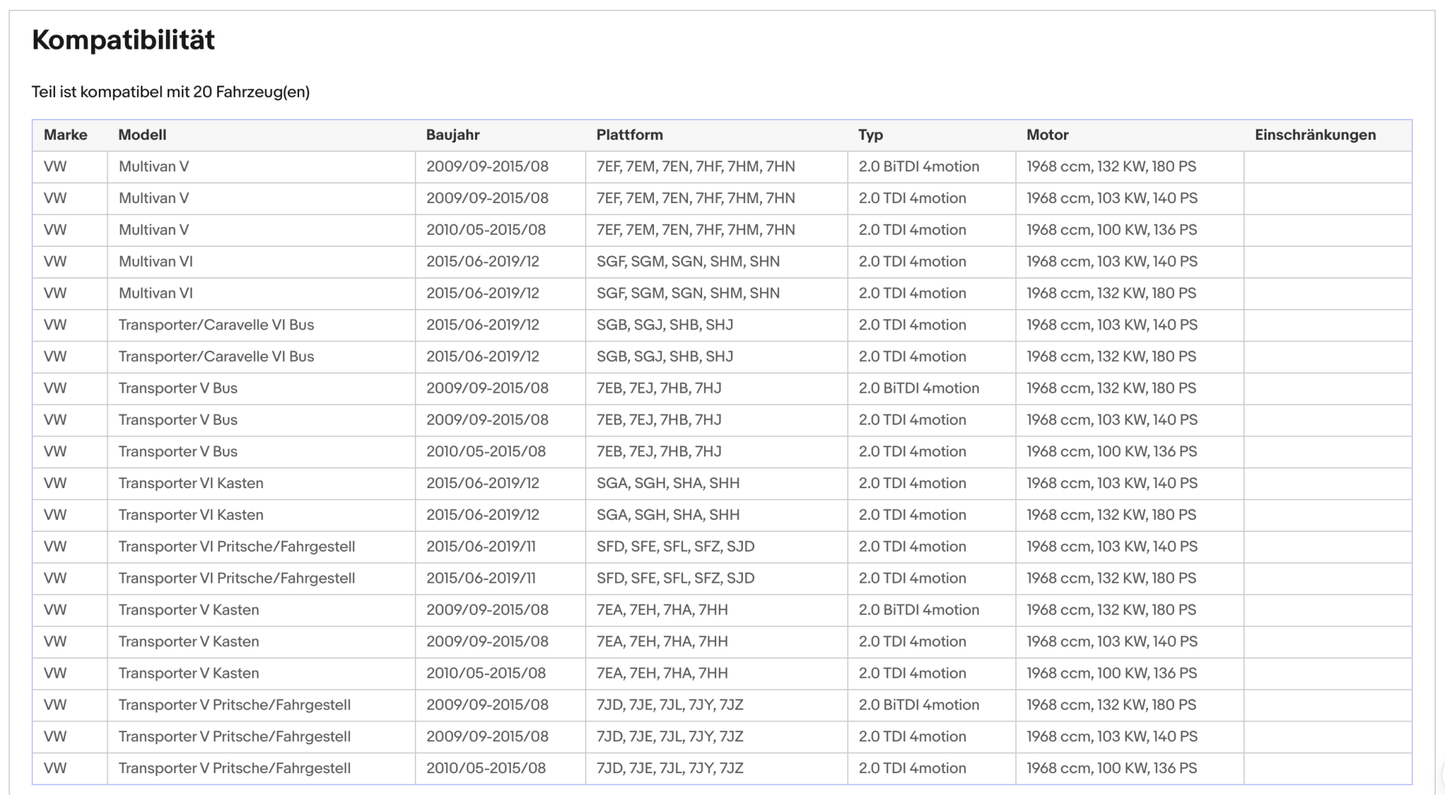
Task: Click Transporter V Kasten model in 136 PS row
Action: pyautogui.click(x=188, y=673)
